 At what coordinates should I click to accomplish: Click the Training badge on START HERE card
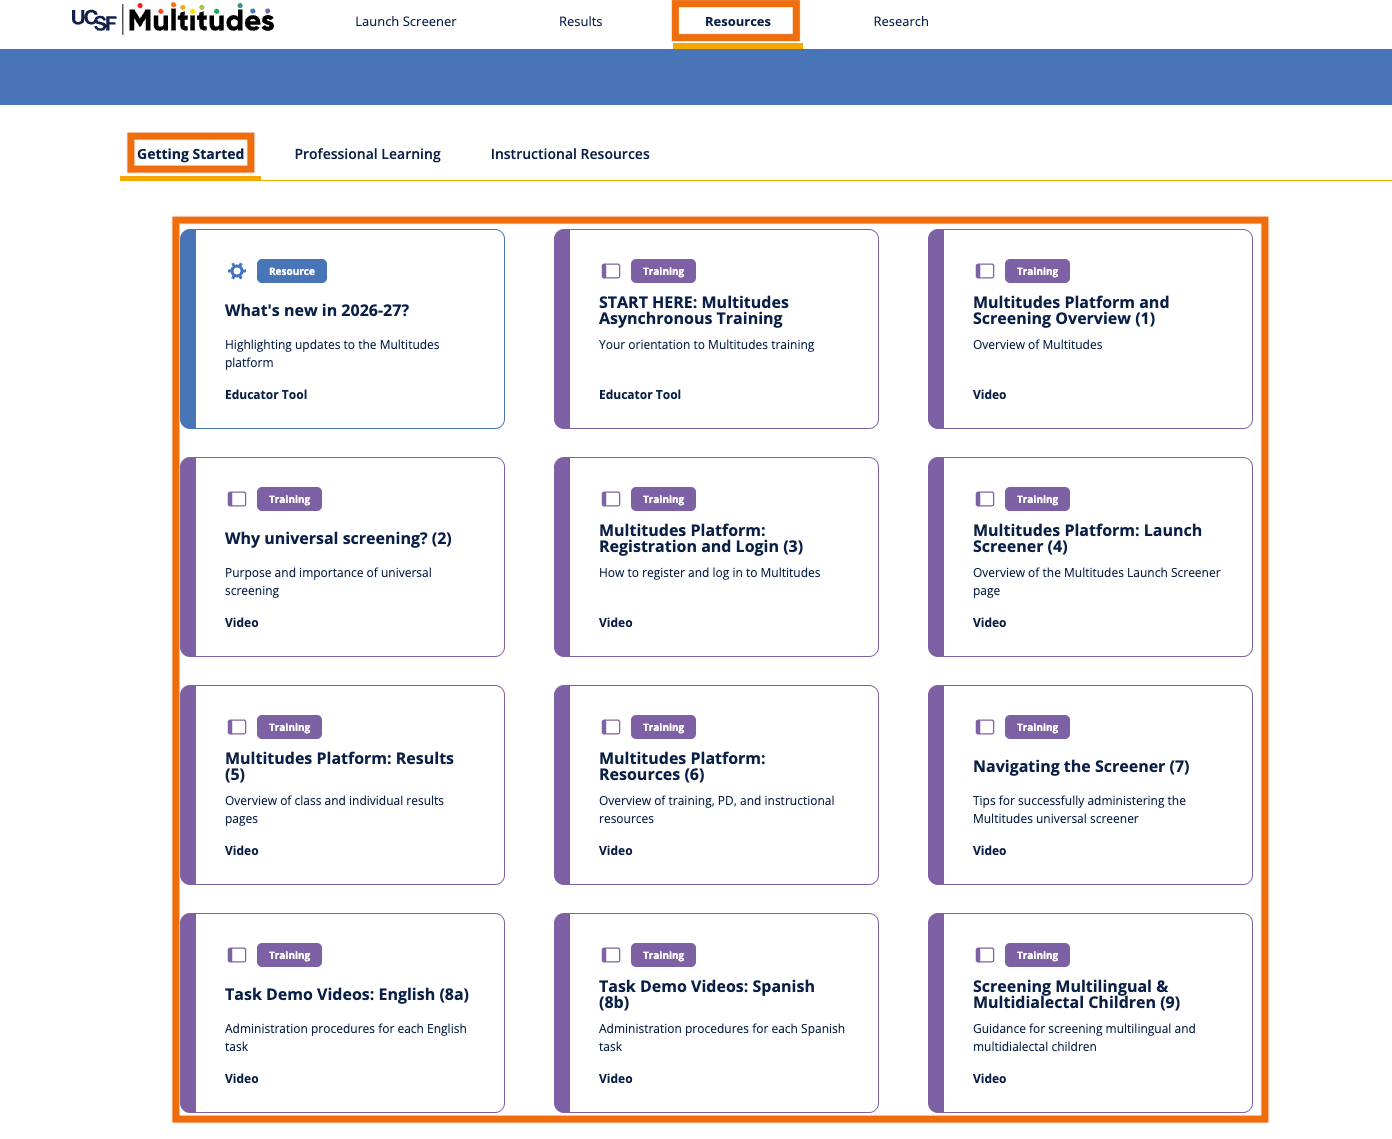pyautogui.click(x=664, y=271)
